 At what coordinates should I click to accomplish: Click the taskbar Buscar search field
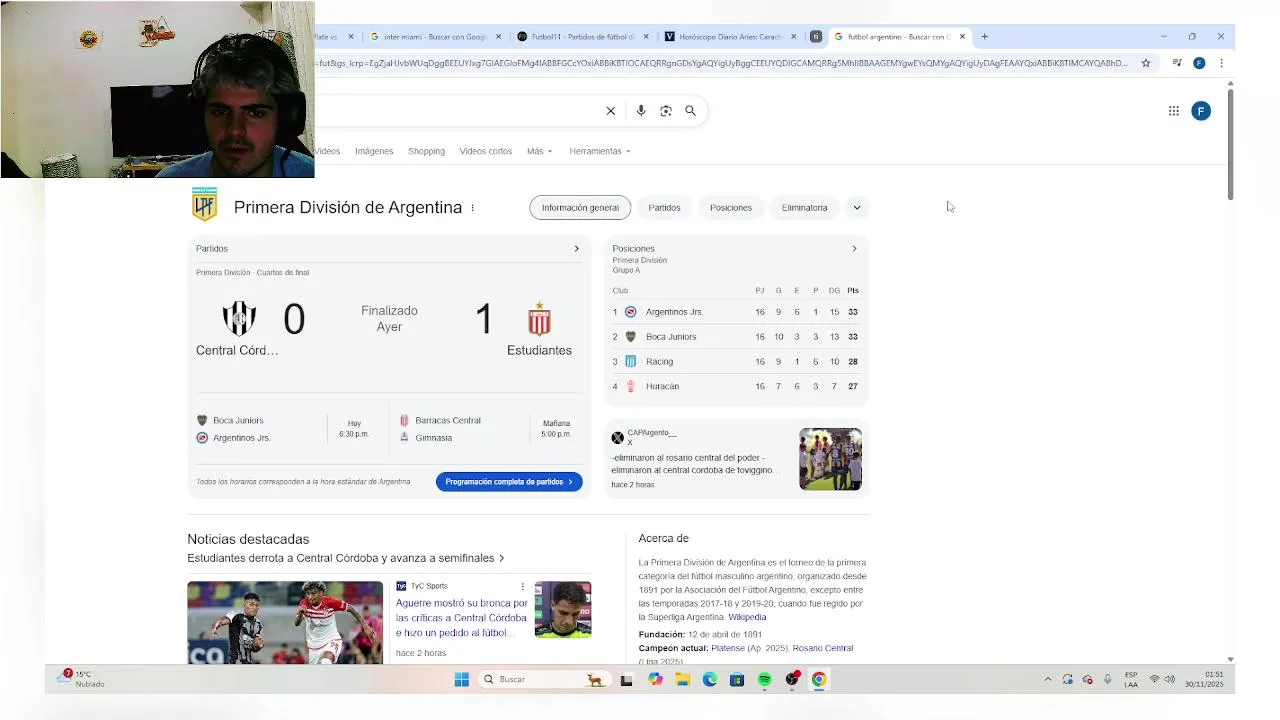click(x=543, y=680)
